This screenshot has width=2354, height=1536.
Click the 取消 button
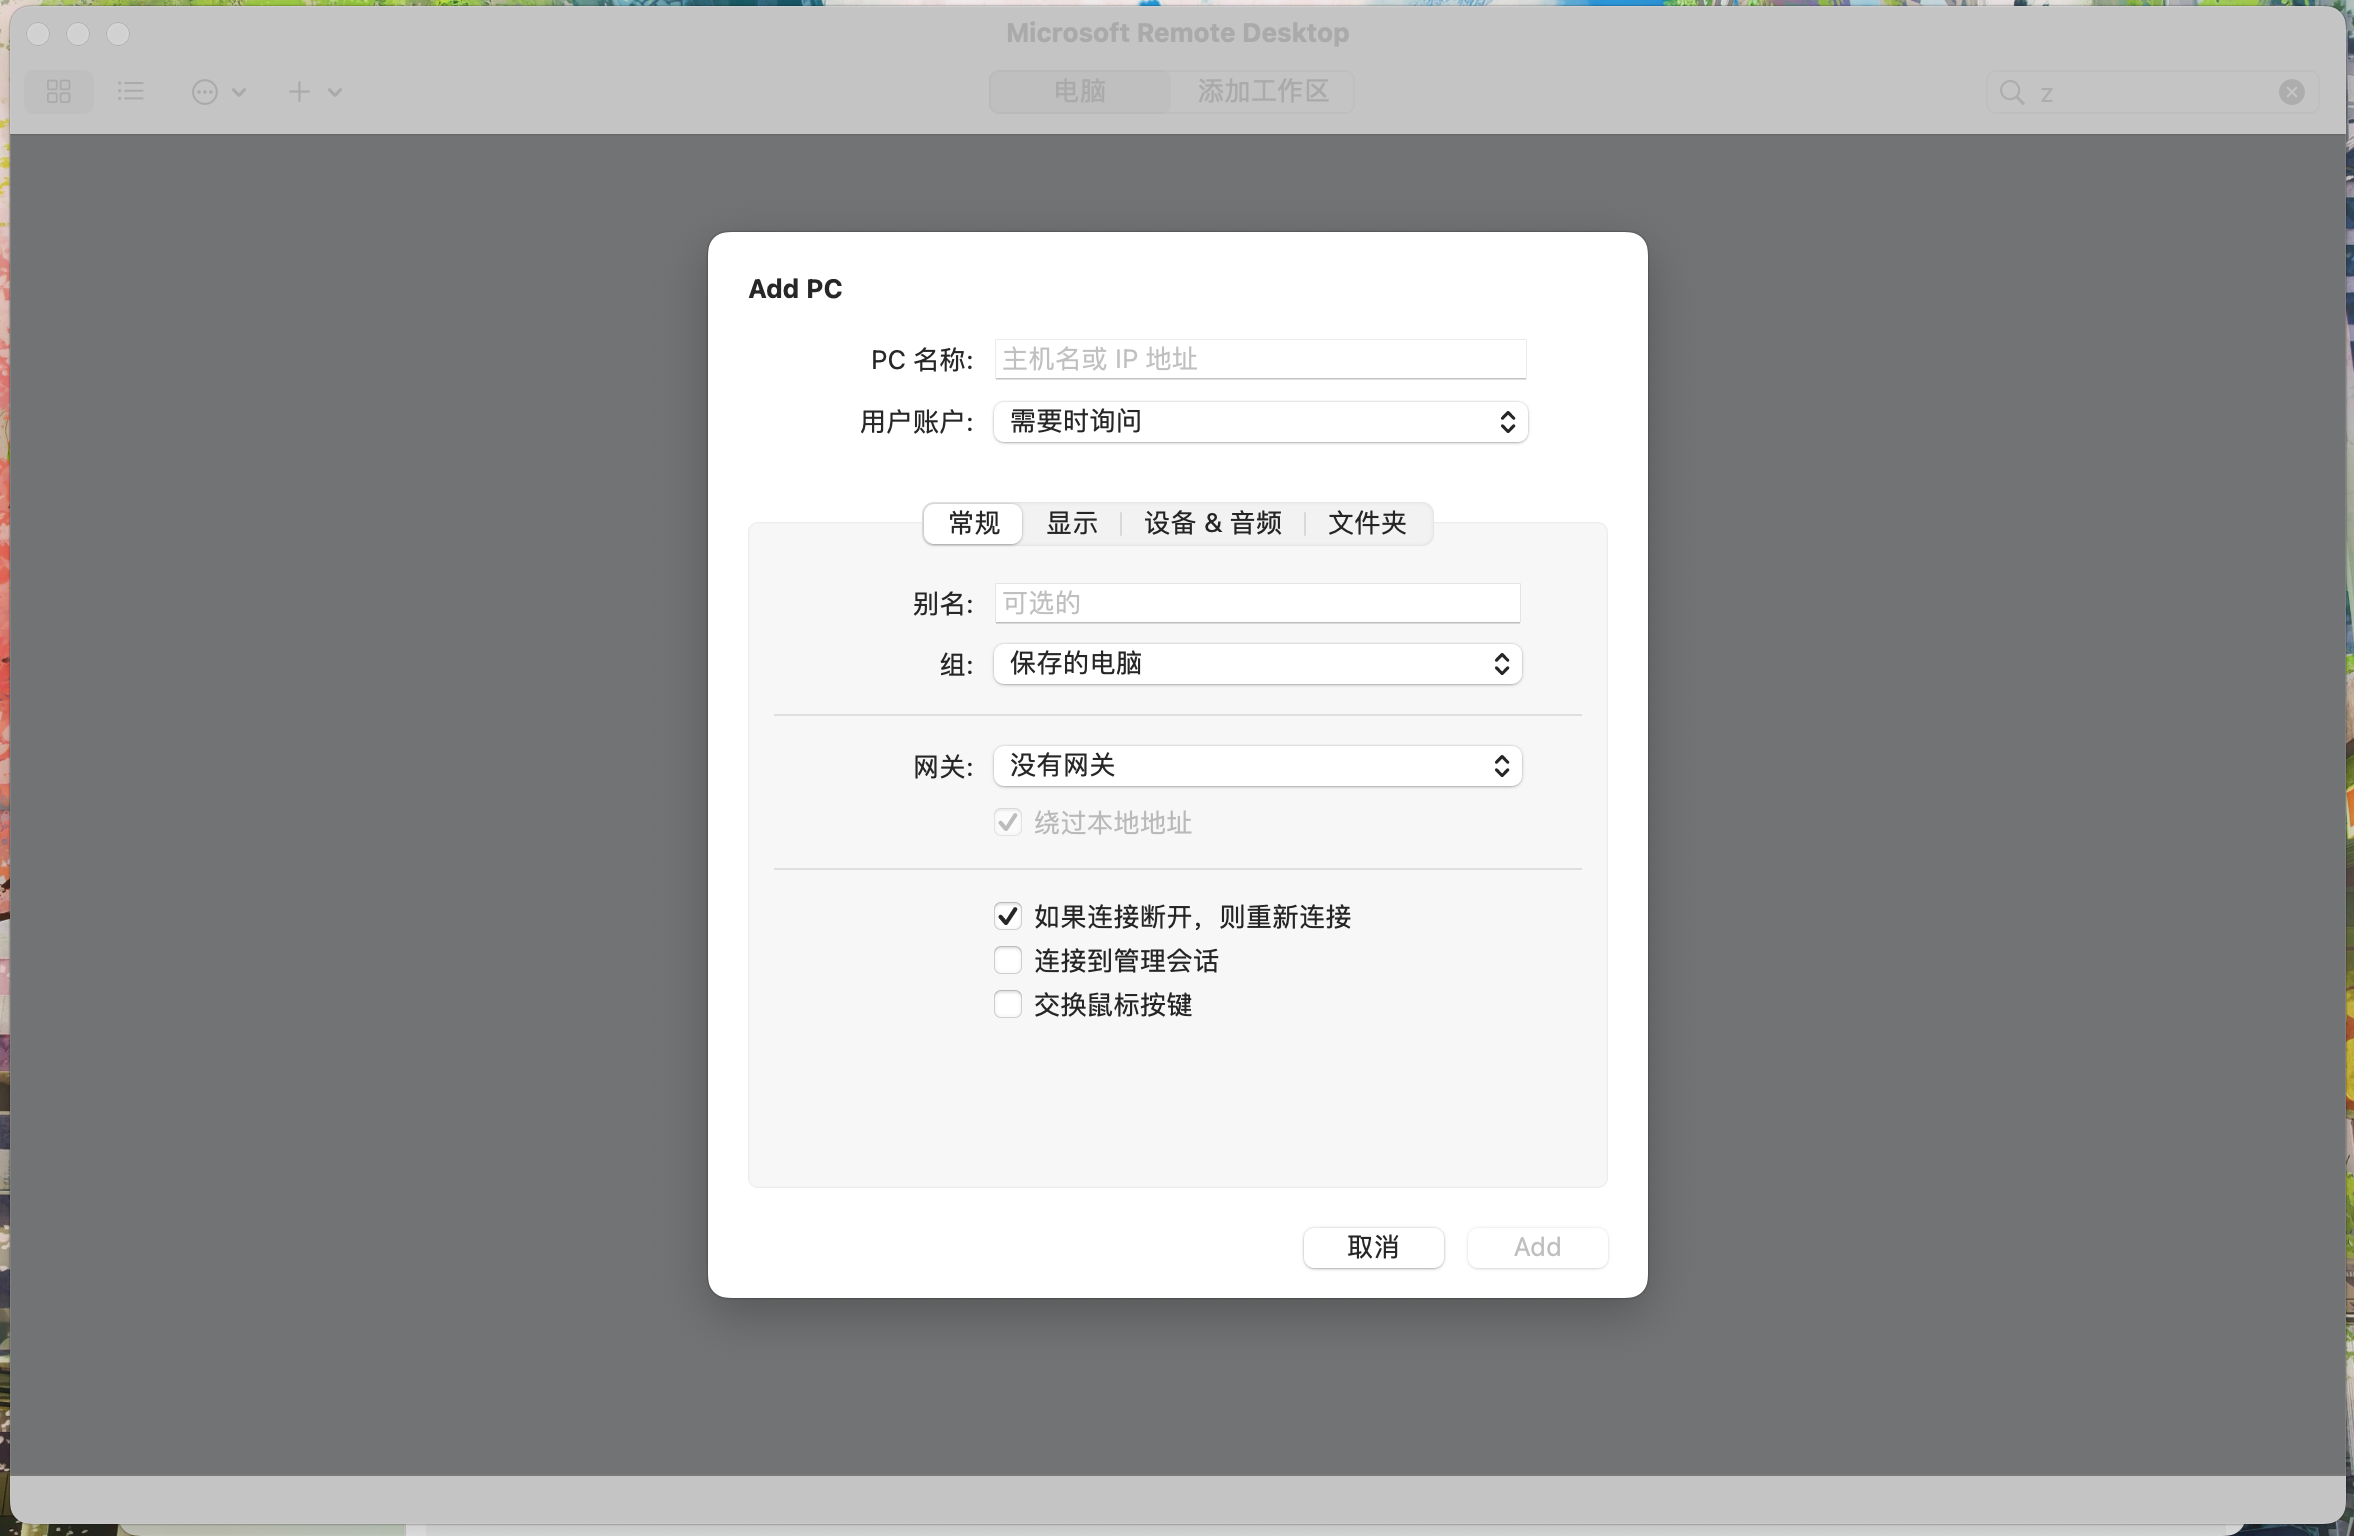point(1372,1247)
